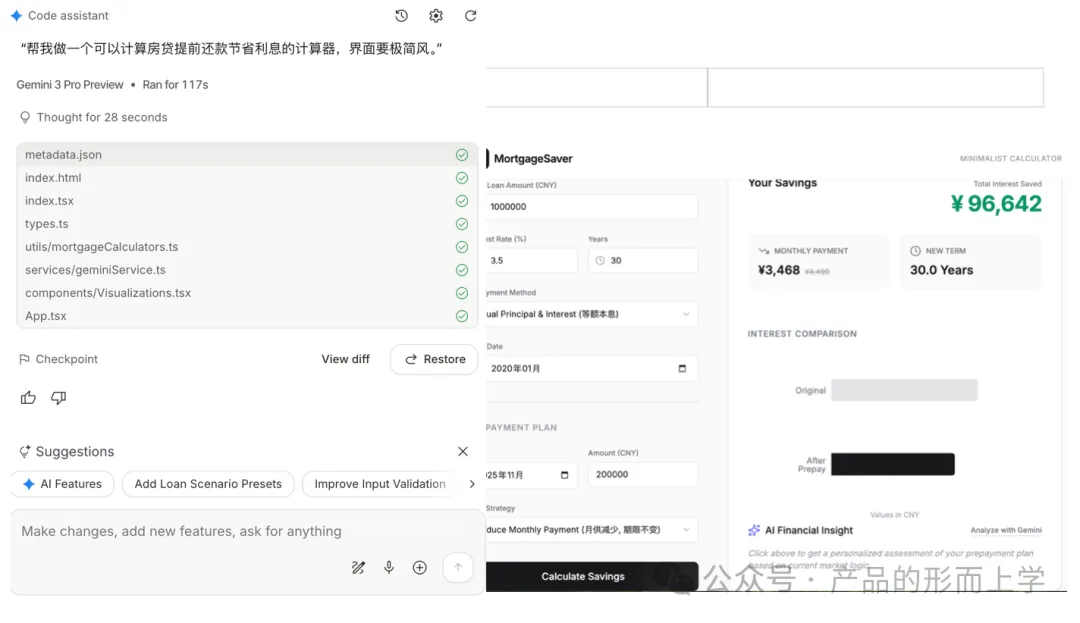Click the thumbs down feedback icon
Viewport: 1080px width, 623px height.
pyautogui.click(x=59, y=398)
